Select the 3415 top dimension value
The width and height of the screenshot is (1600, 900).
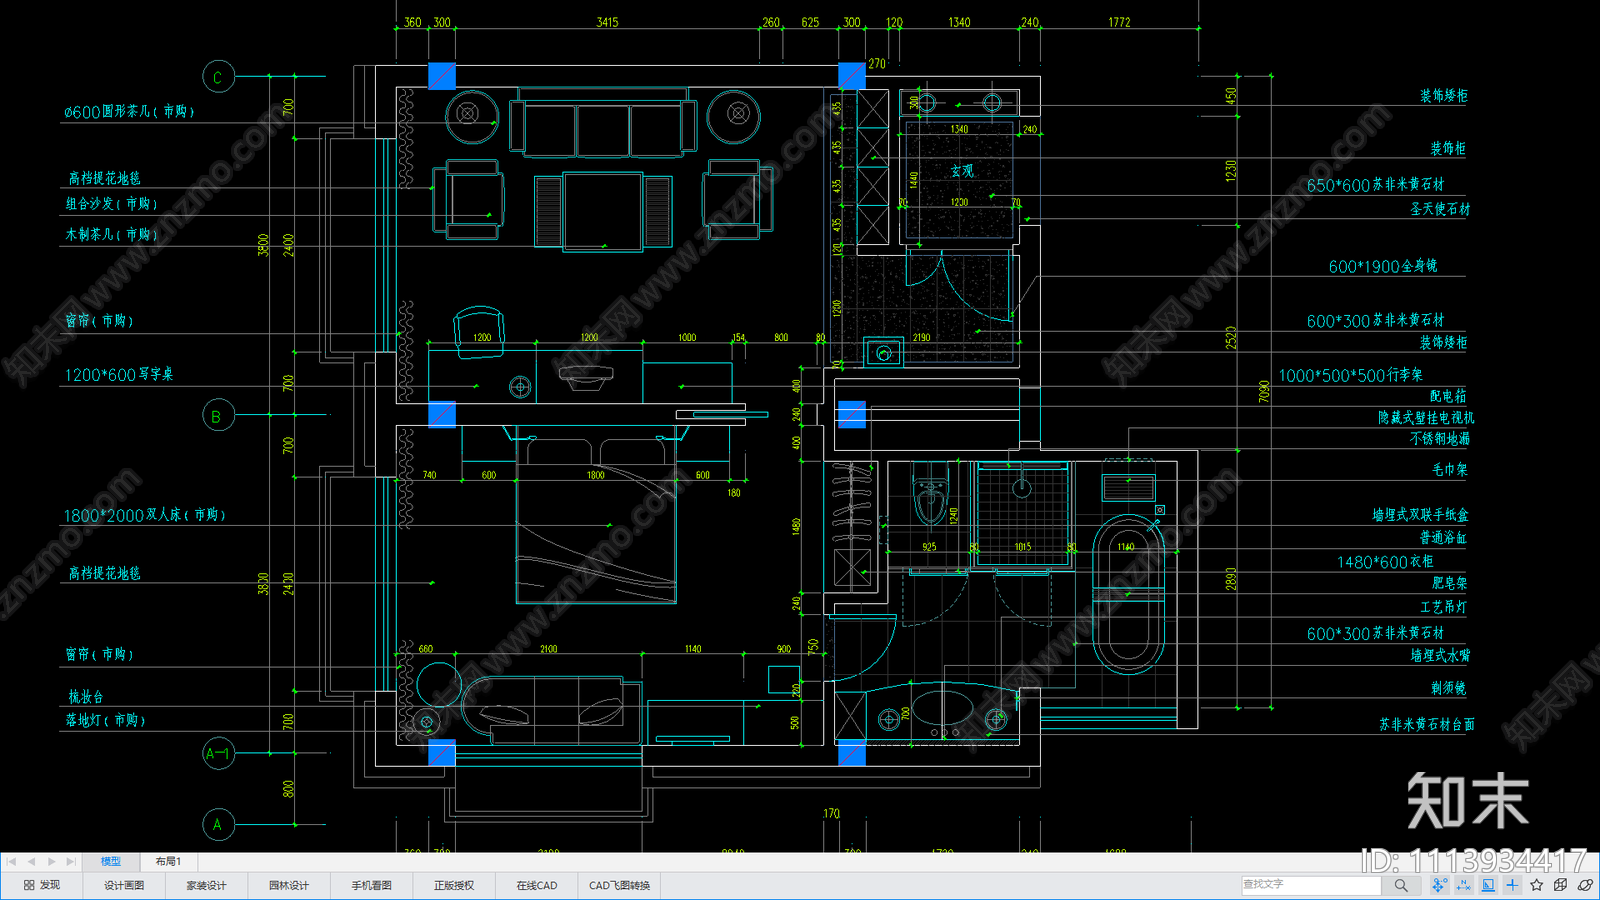tap(607, 22)
